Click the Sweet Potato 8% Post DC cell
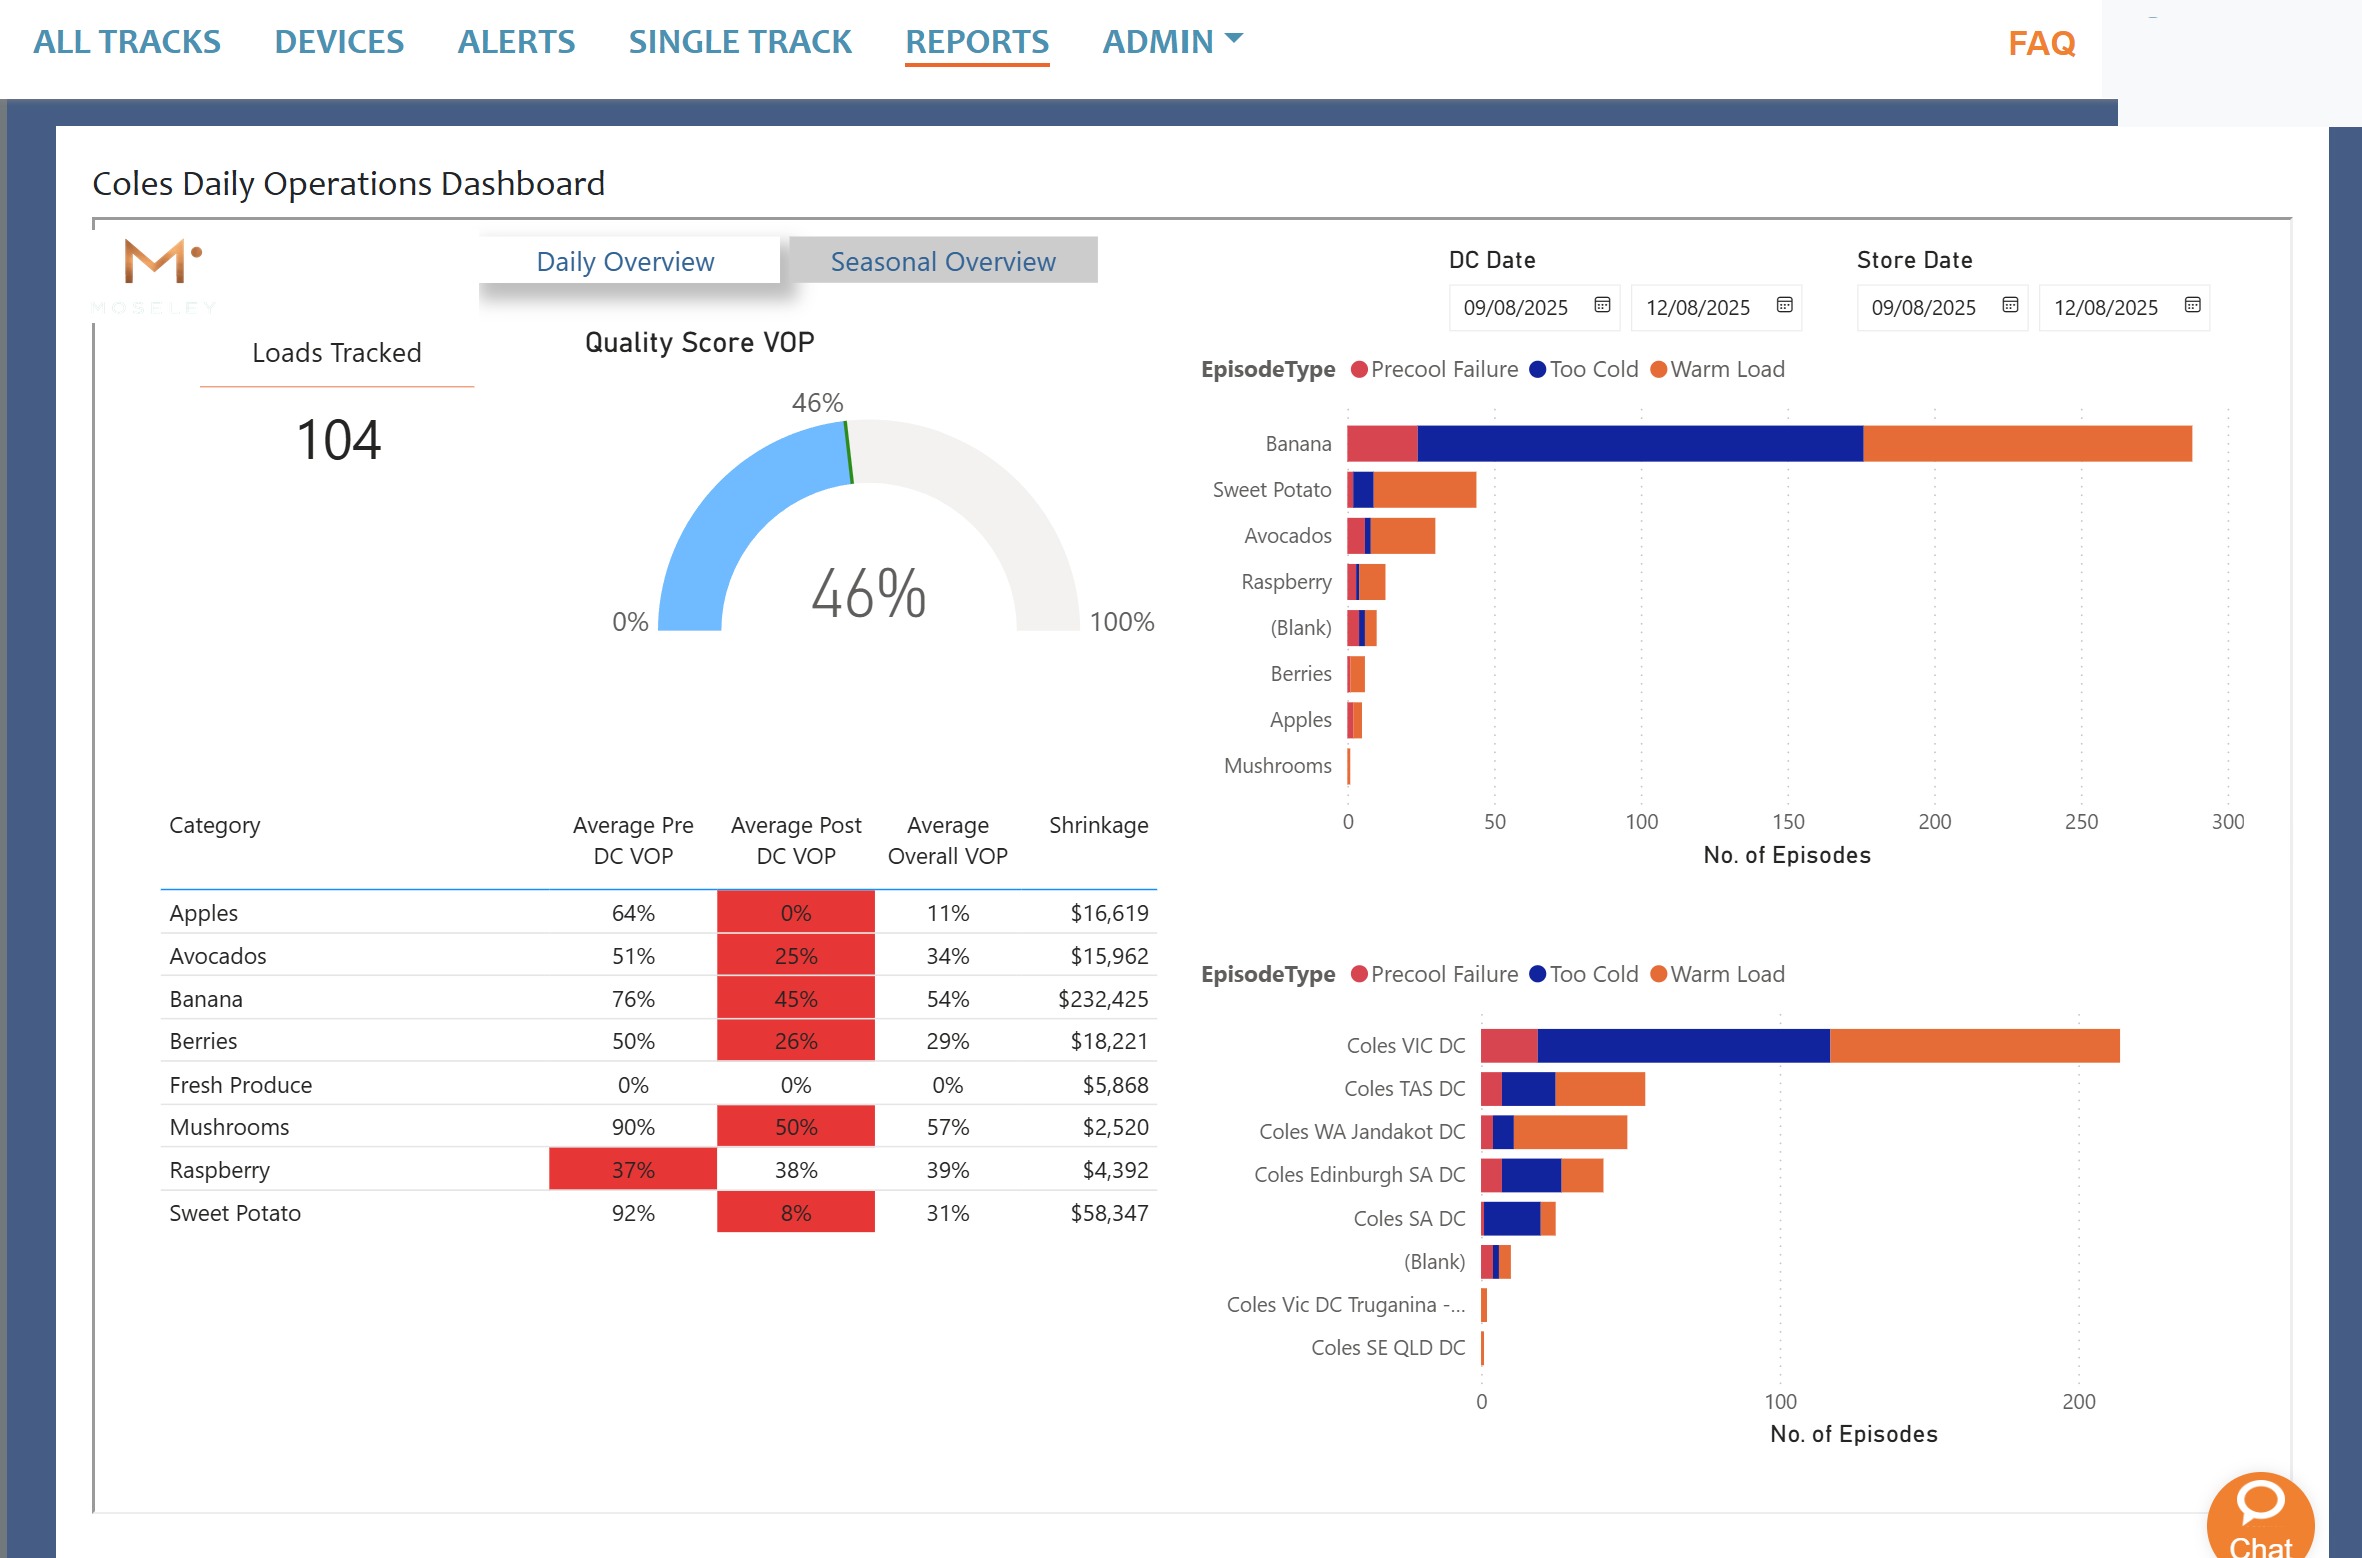This screenshot has height=1558, width=2362. coord(796,1212)
